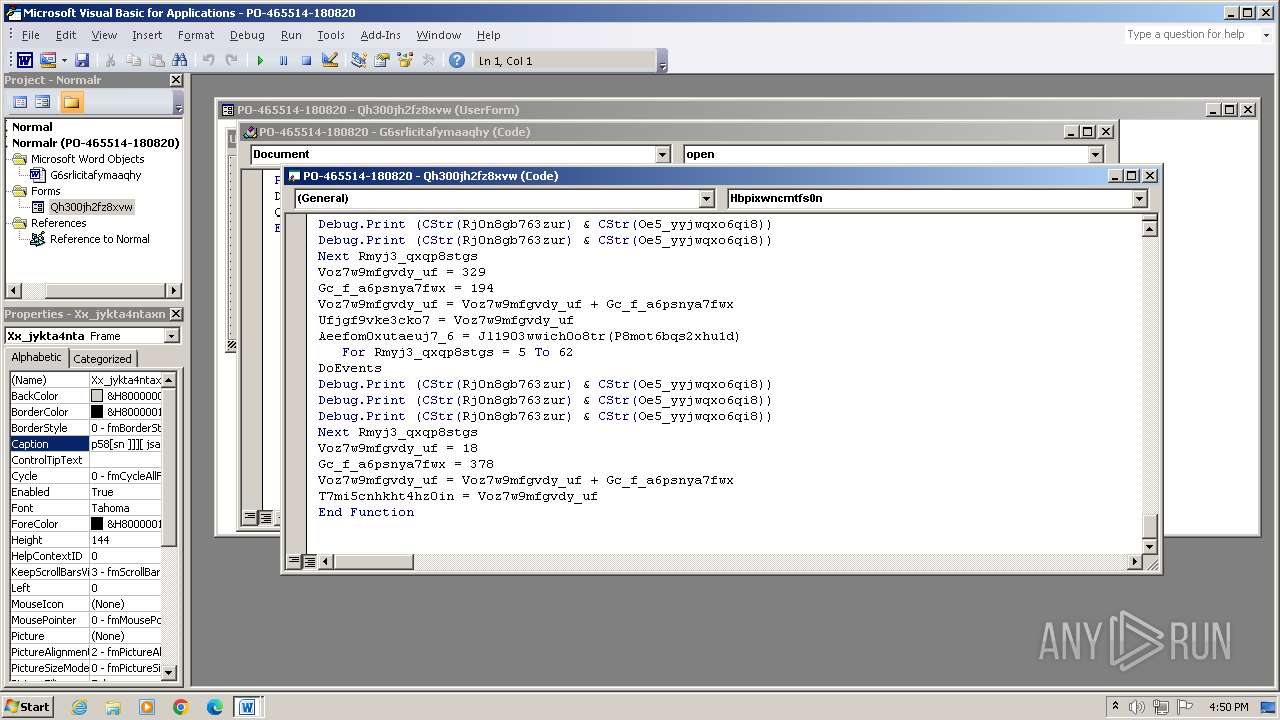Open the Window menu
1280x720 pixels.
coord(439,35)
